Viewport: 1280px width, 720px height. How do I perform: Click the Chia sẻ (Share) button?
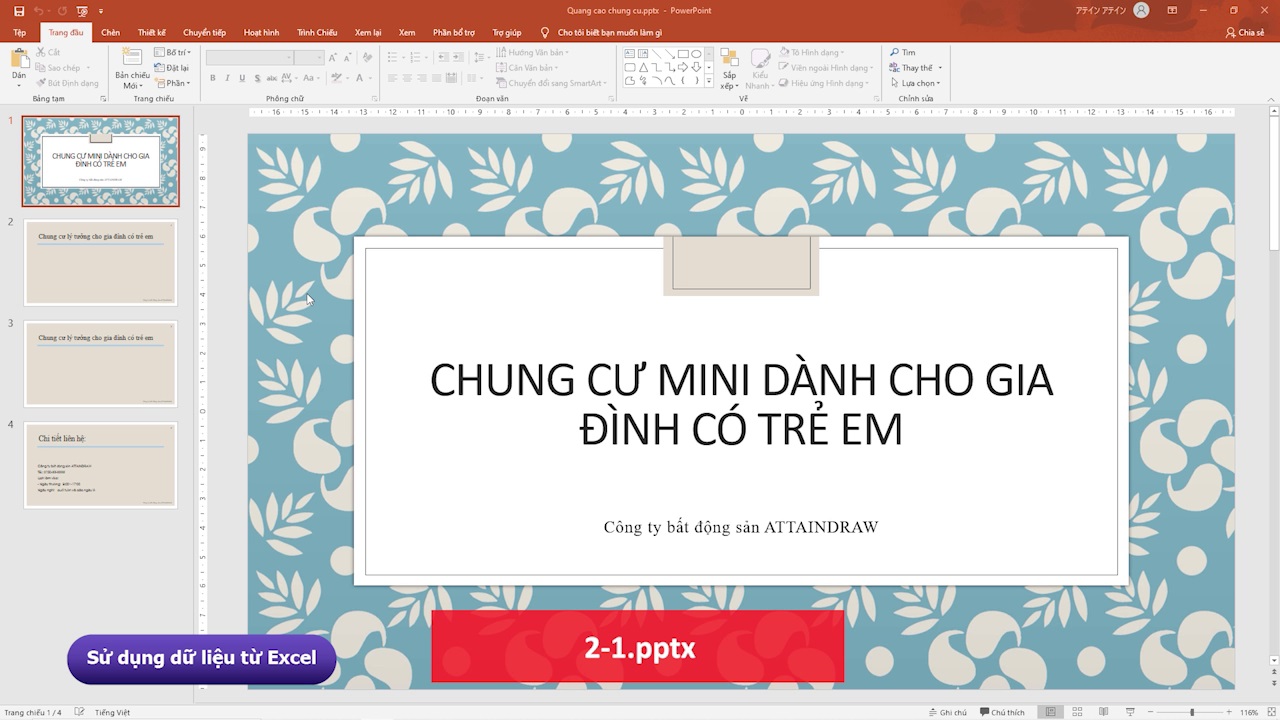click(1245, 32)
